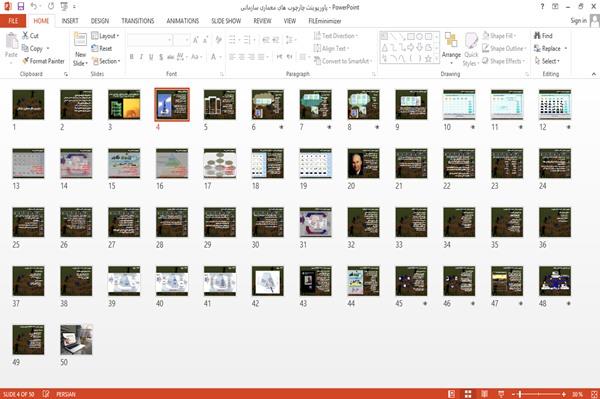Apply Bold formatting
This screenshot has height=399, width=600.
tap(132, 57)
